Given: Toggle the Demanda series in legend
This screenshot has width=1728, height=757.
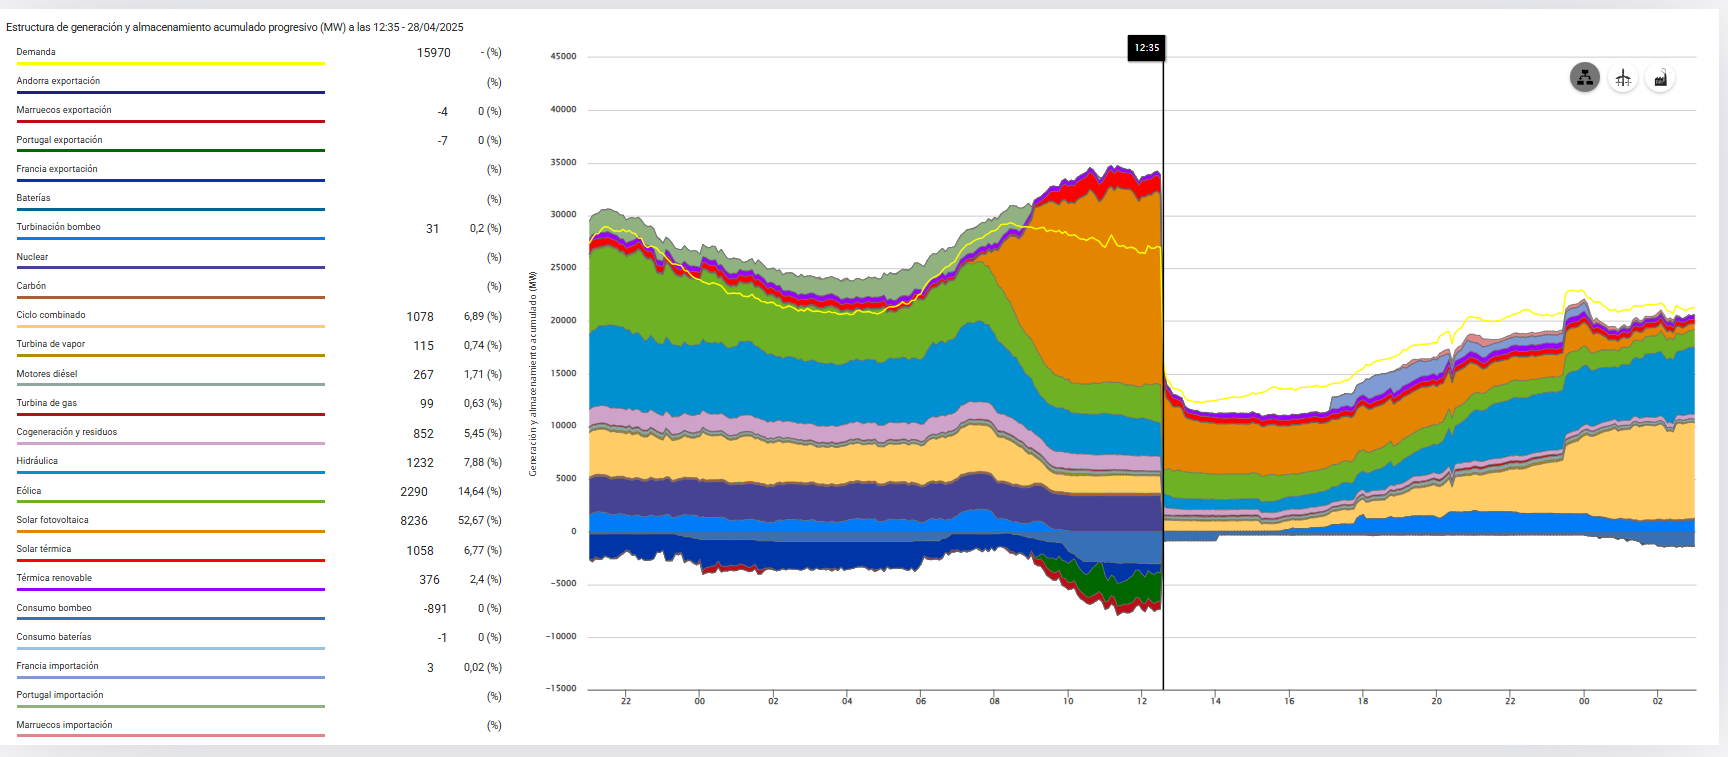Looking at the screenshot, I should (36, 52).
